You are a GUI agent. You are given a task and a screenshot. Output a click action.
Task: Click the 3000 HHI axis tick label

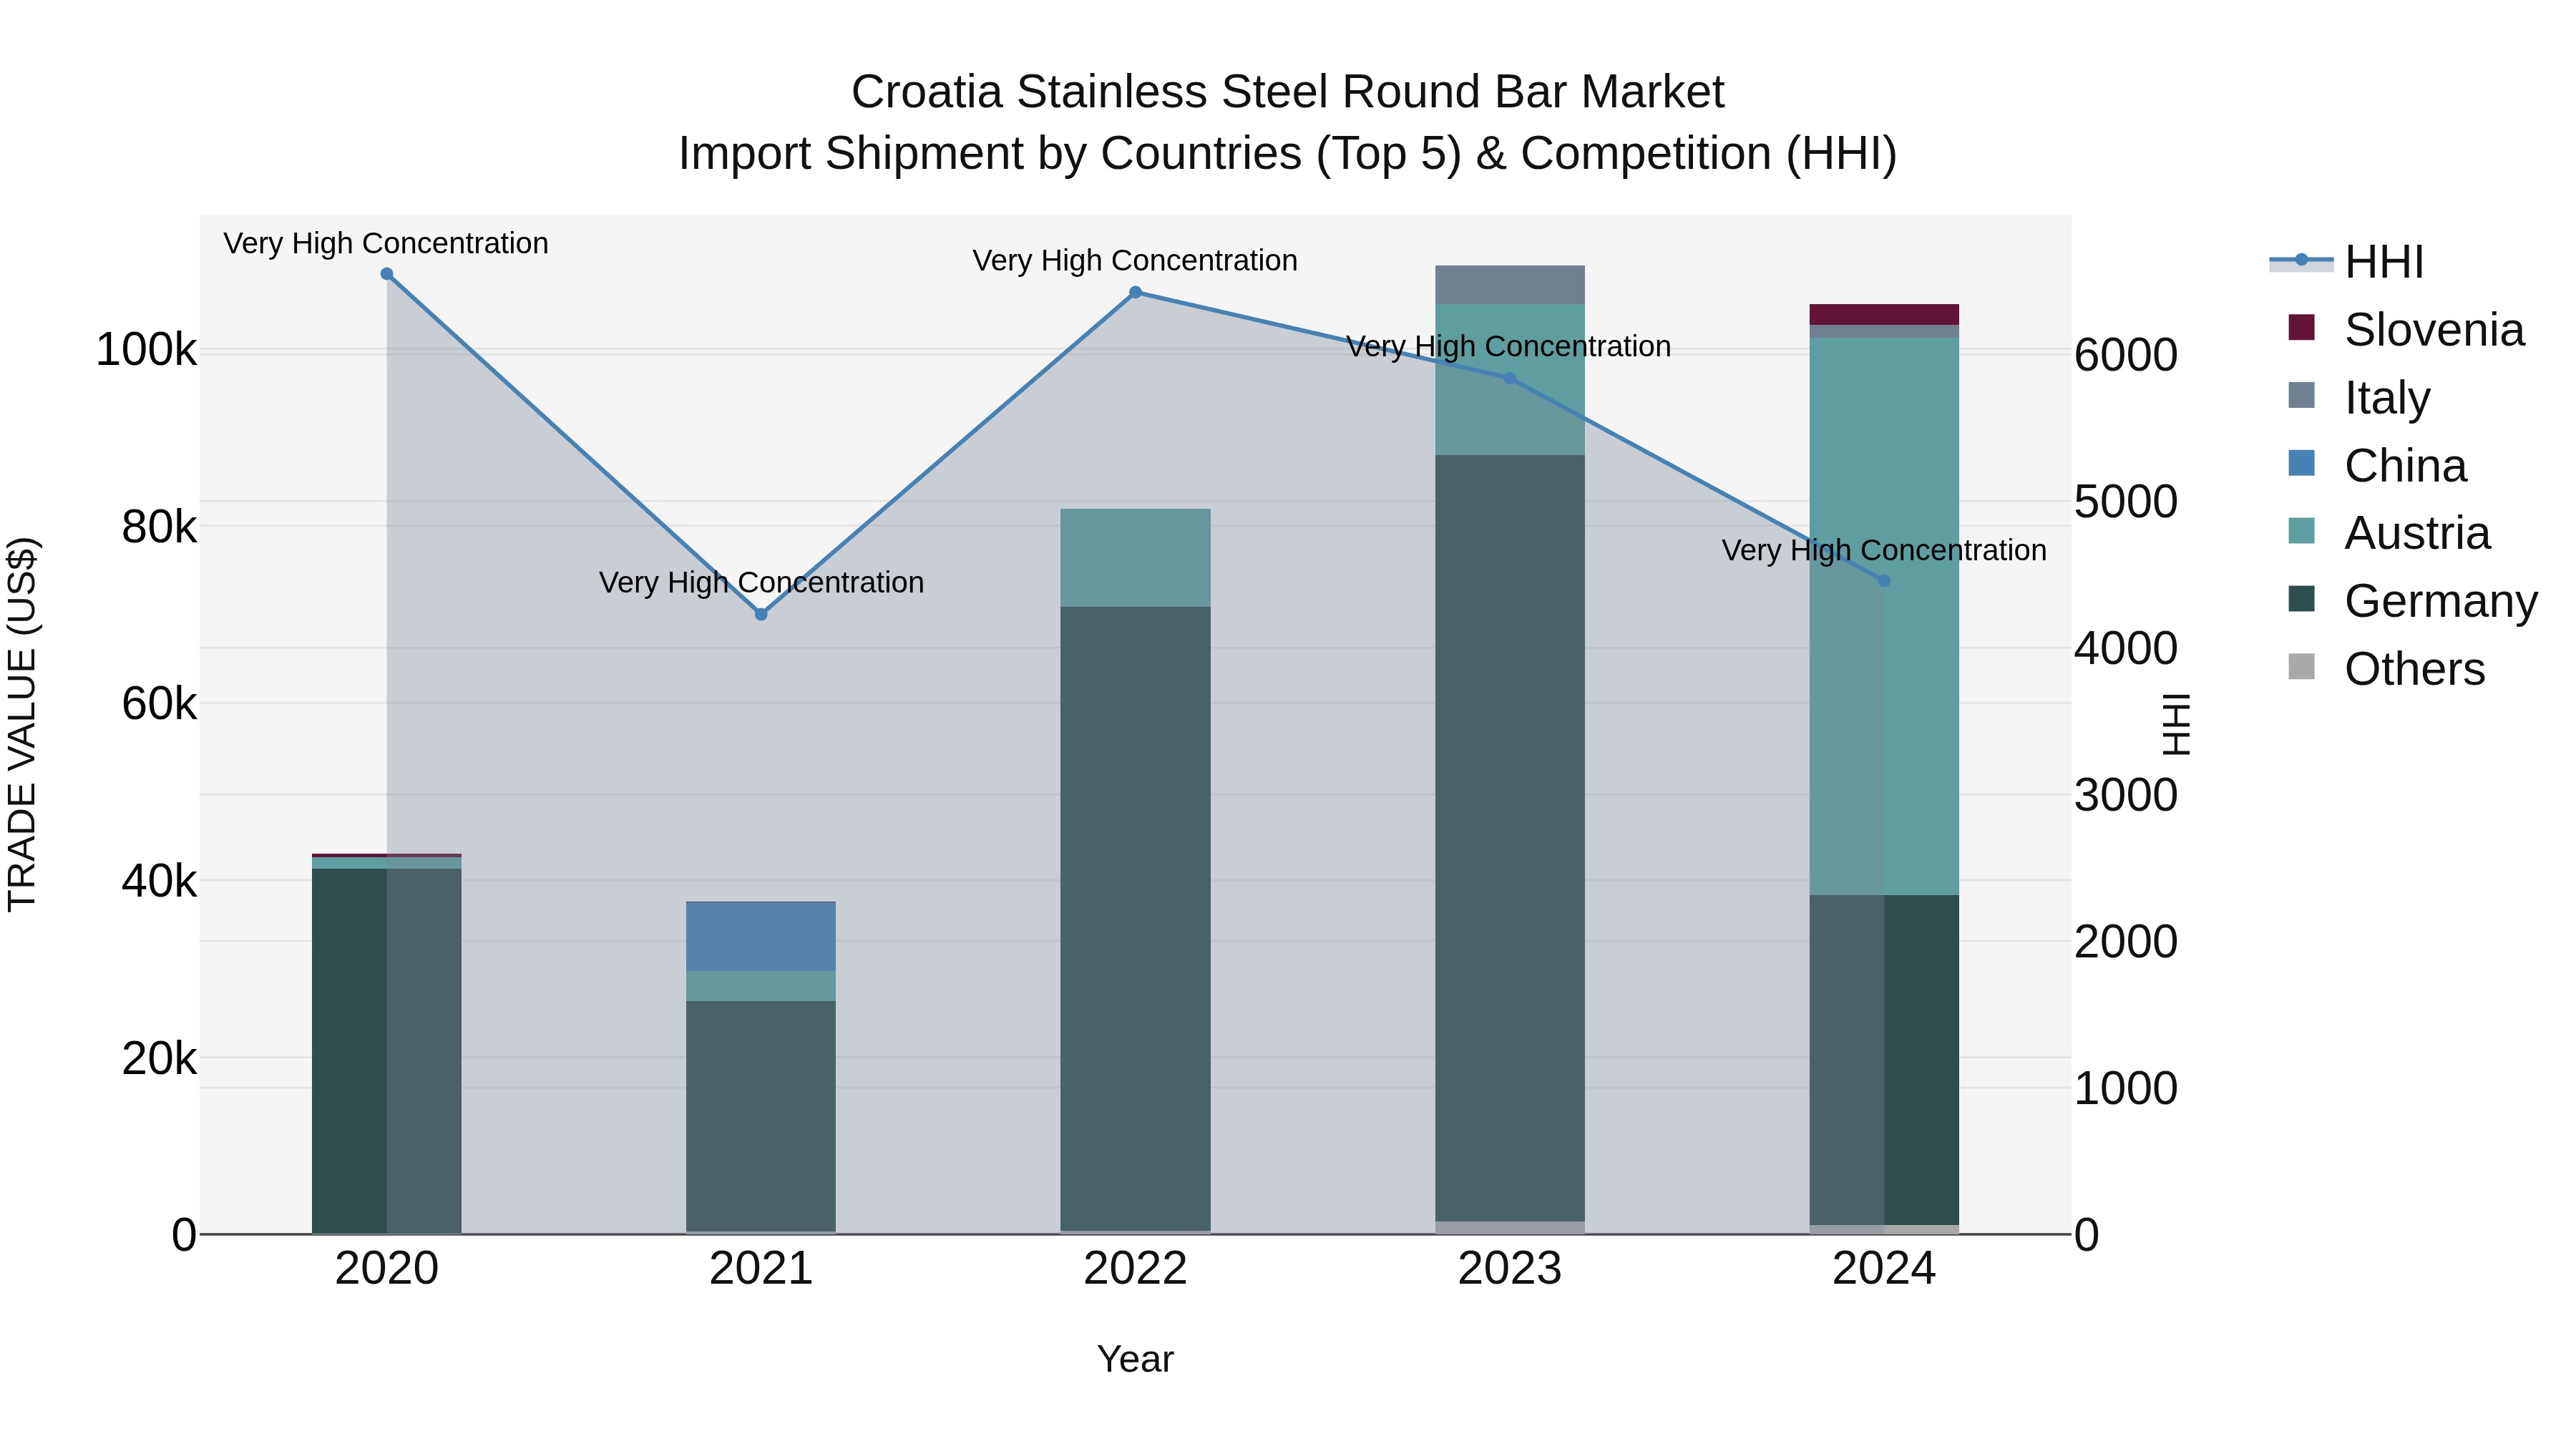point(2126,795)
